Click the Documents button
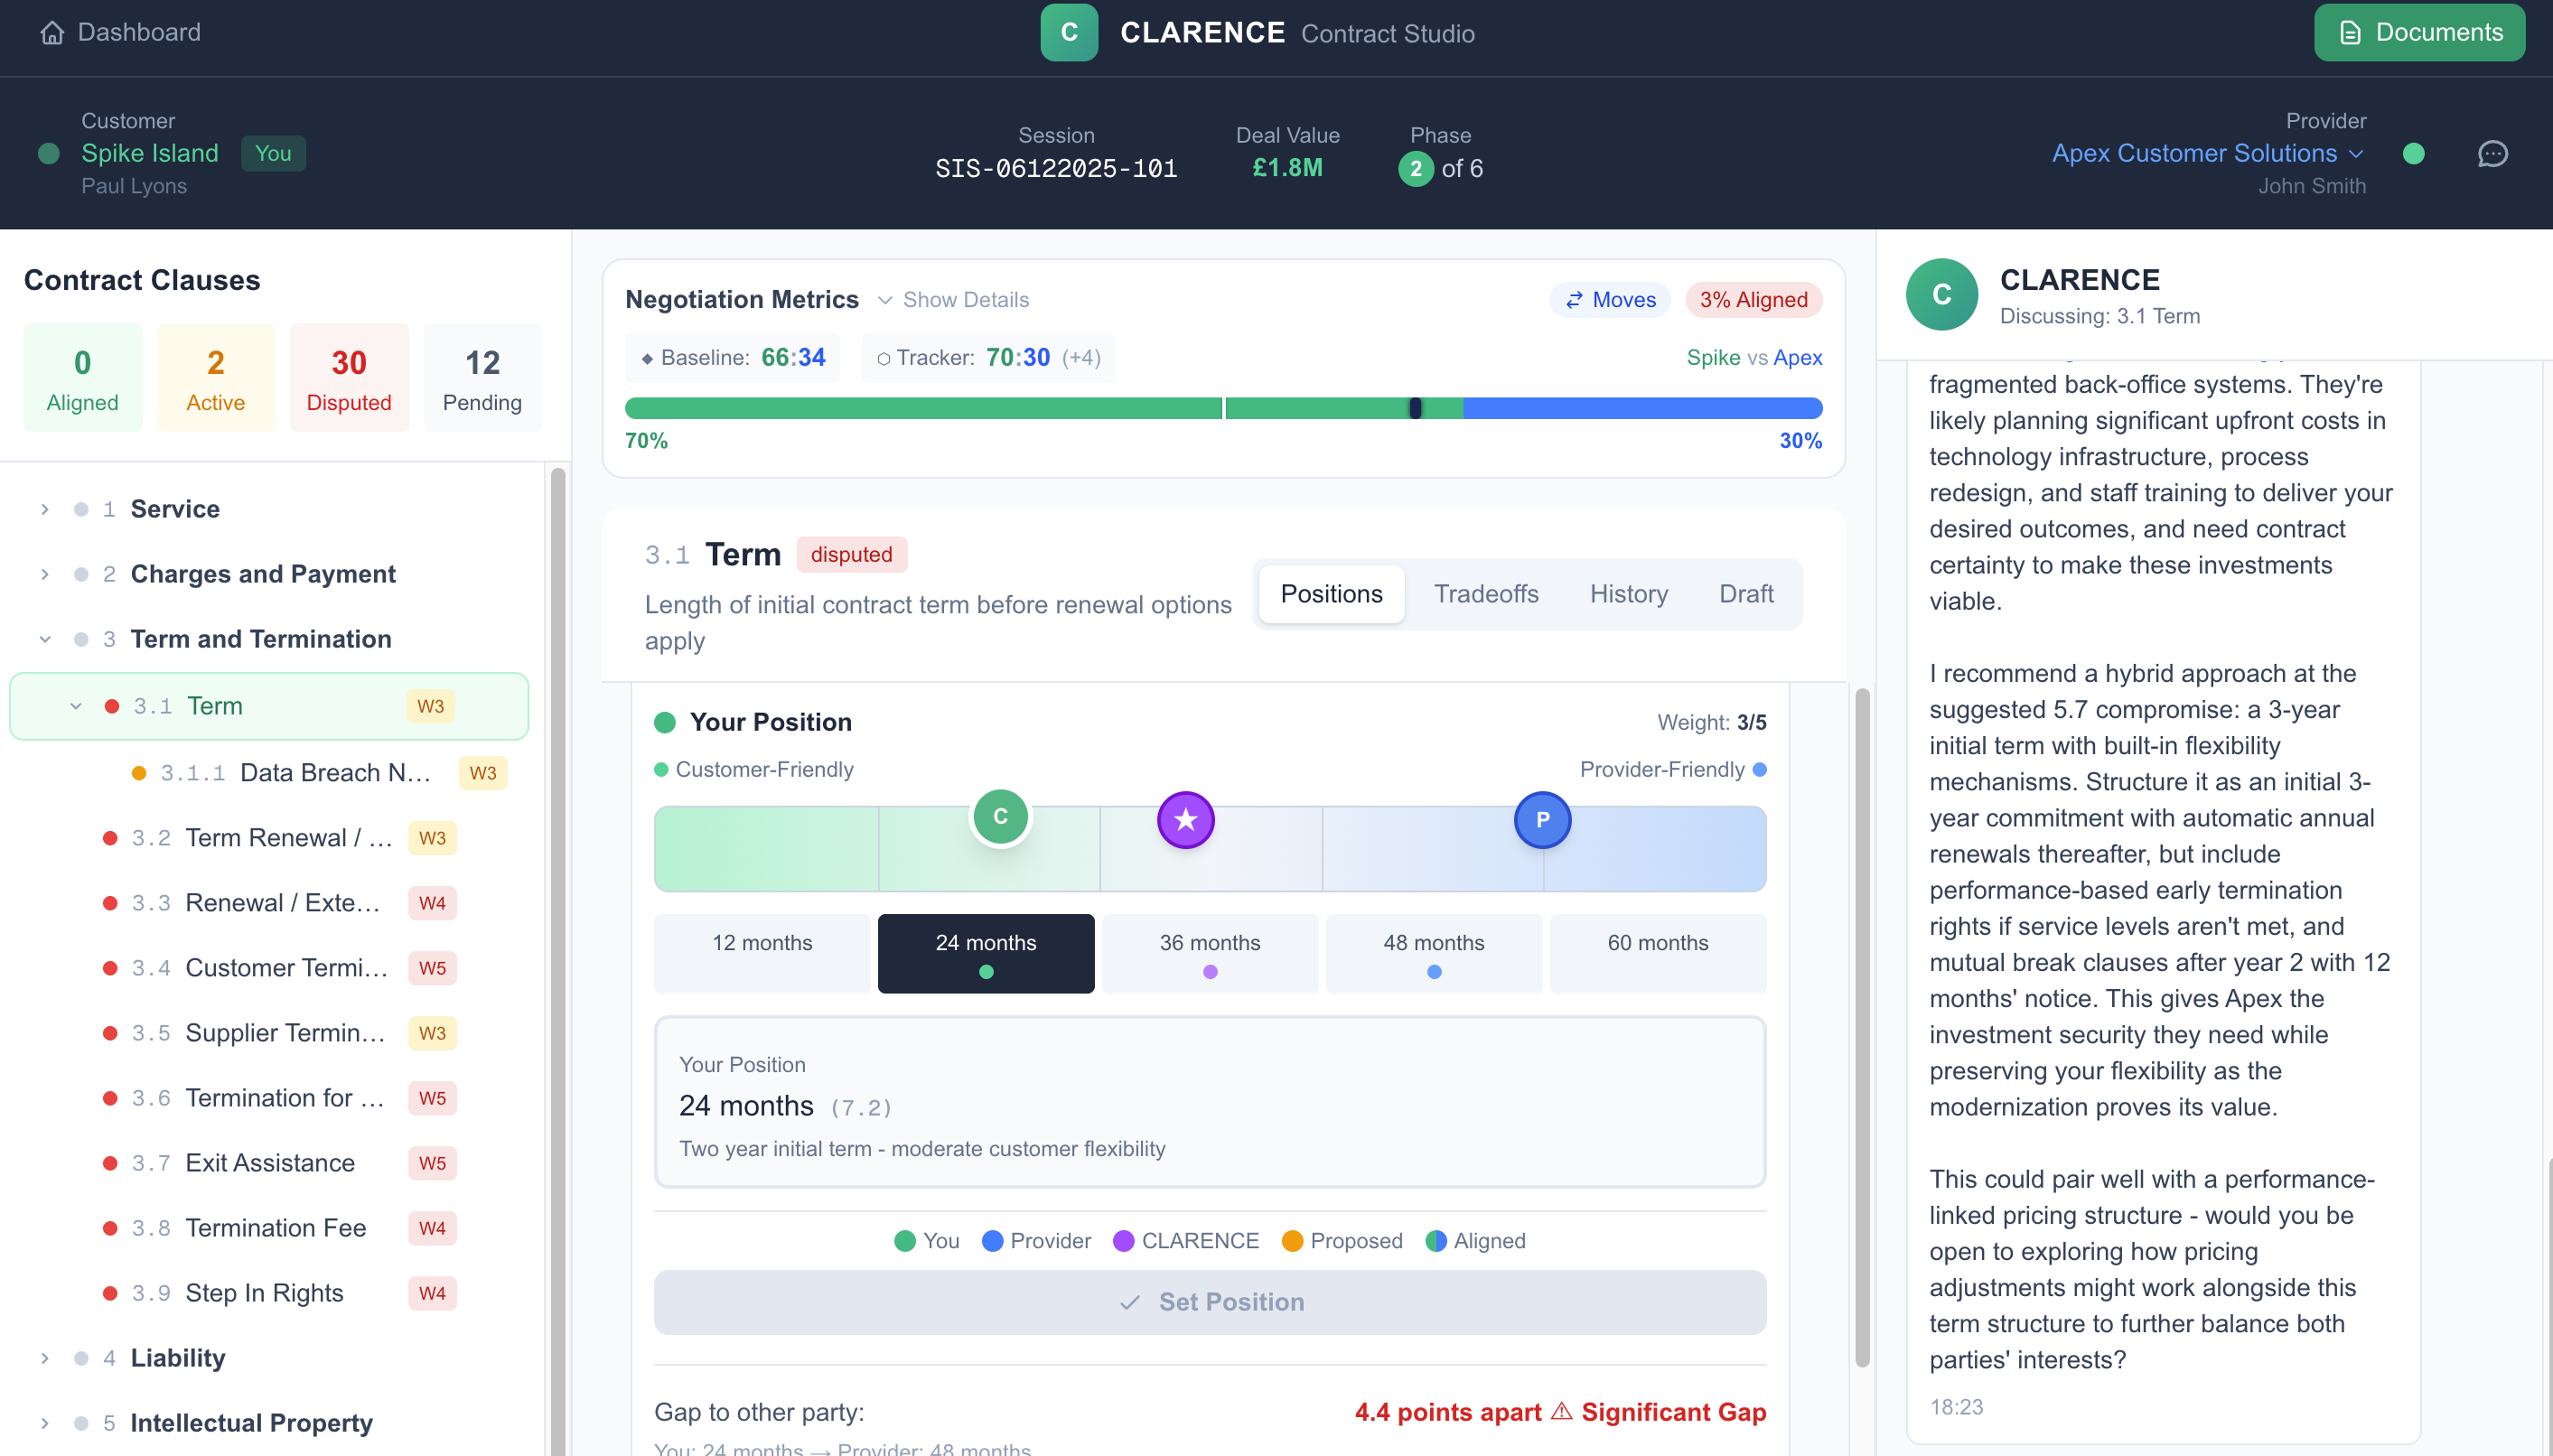 (2419, 31)
